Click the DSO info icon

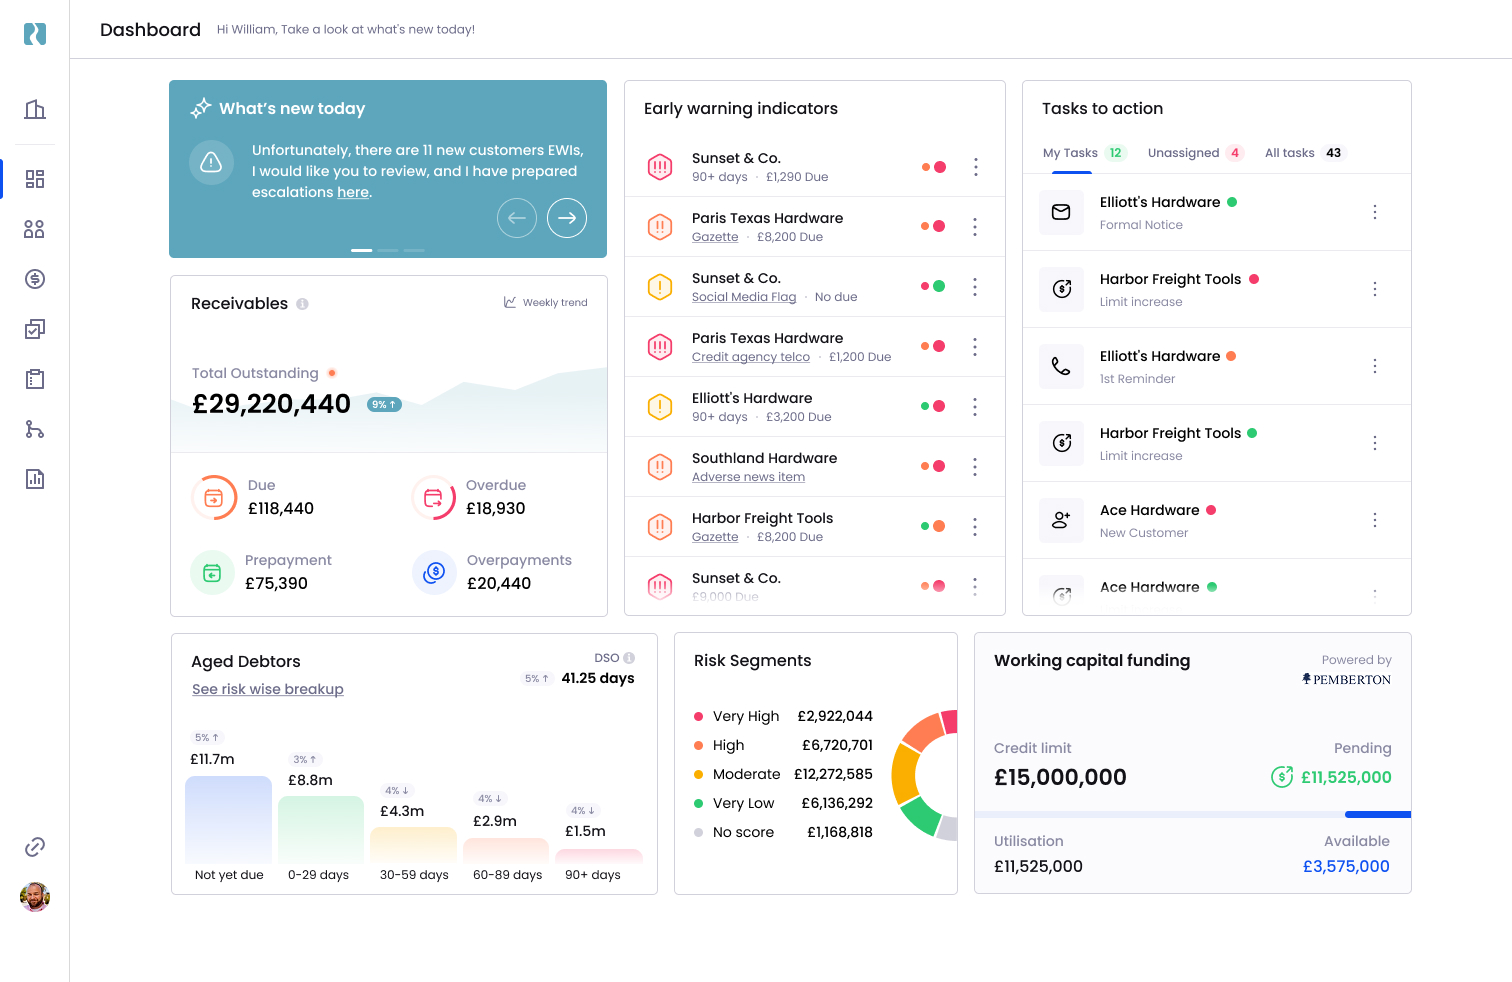(x=629, y=658)
